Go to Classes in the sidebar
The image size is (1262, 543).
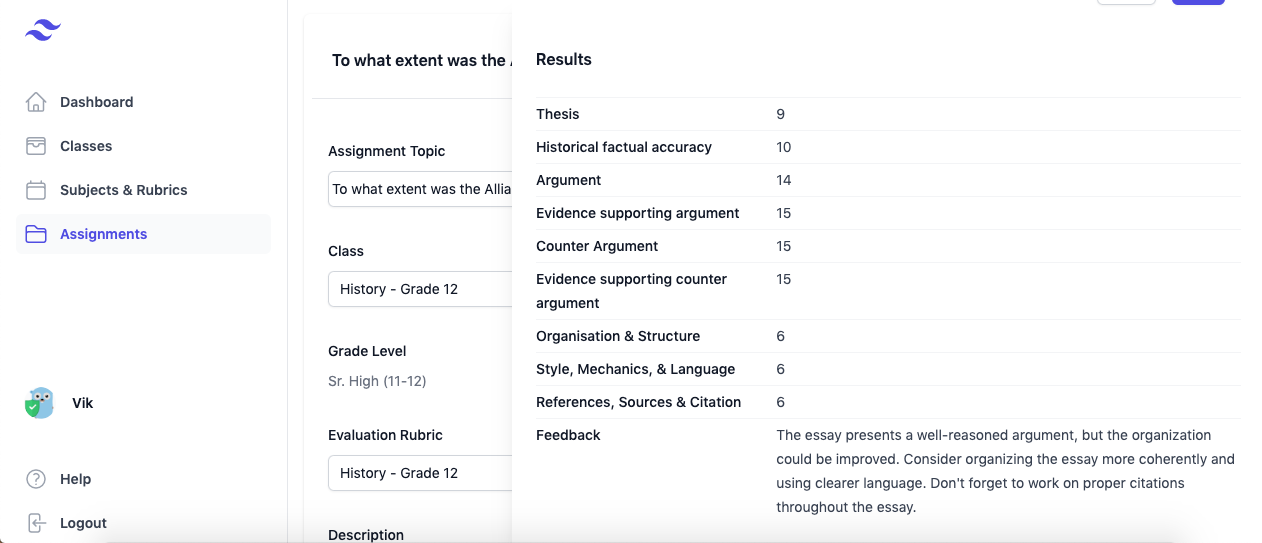(86, 146)
